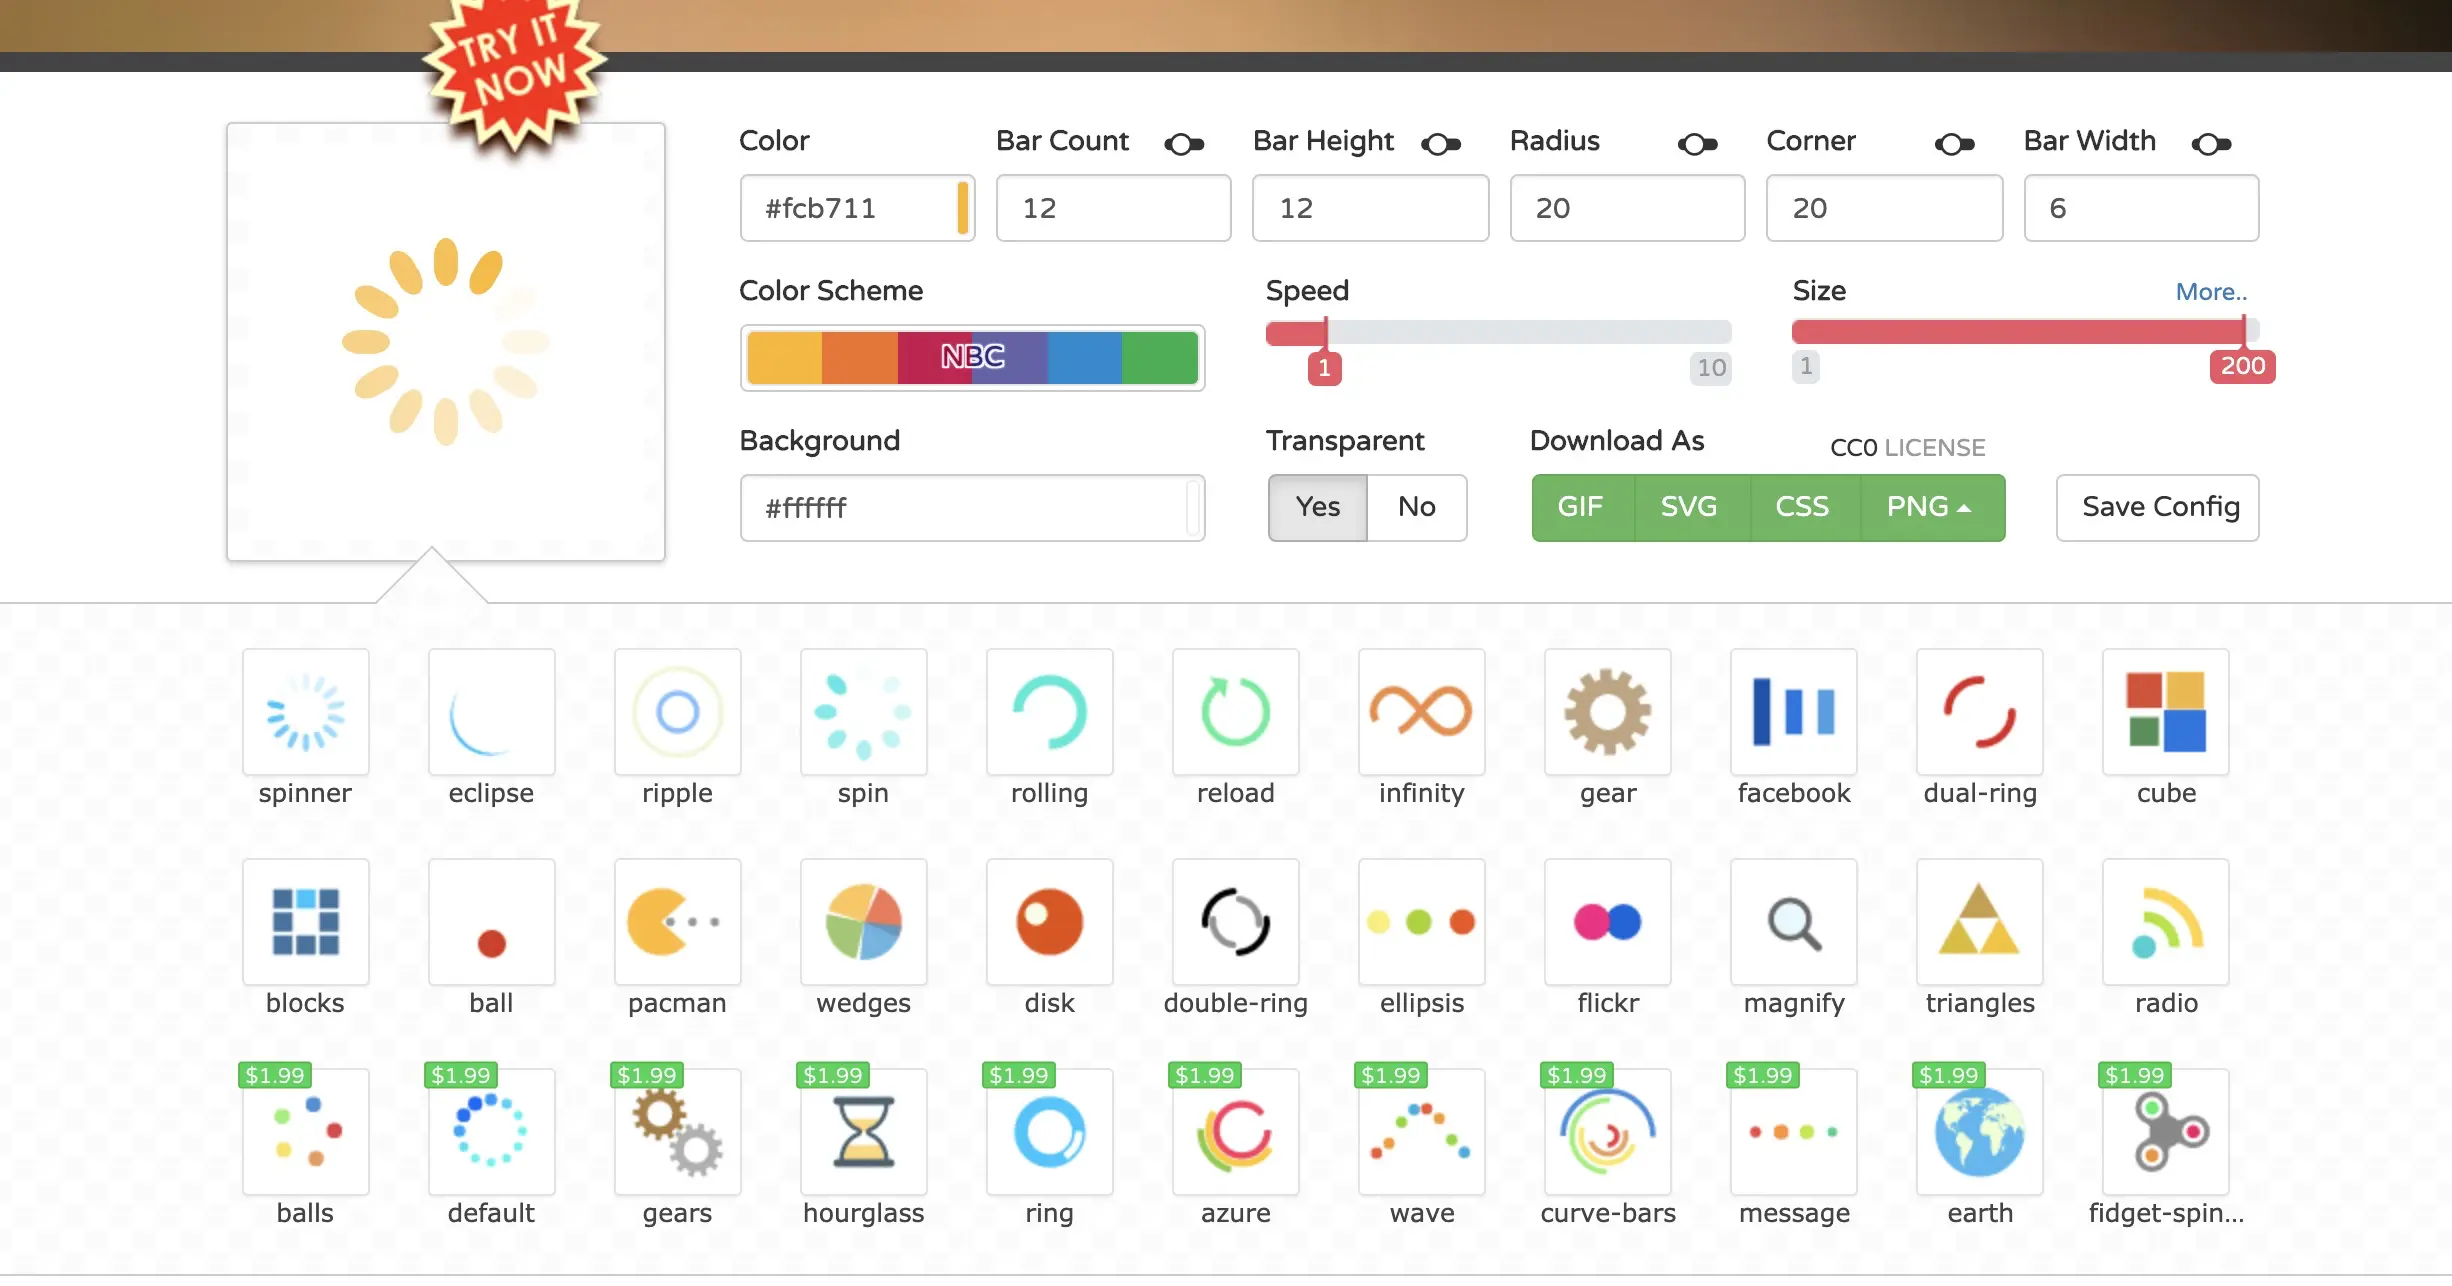The image size is (2452, 1286).
Task: Set Transparent to No
Action: (1416, 507)
